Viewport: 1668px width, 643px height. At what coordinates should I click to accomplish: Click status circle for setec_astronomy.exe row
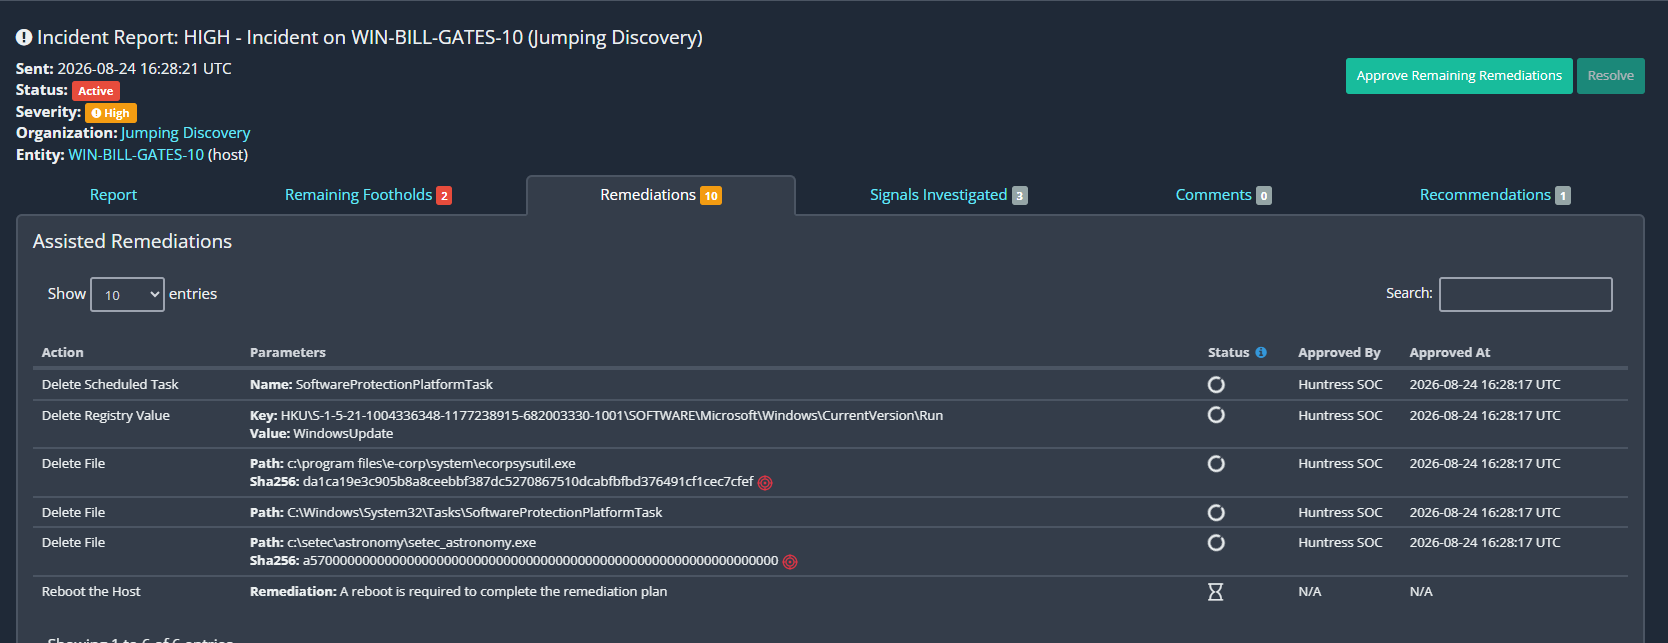(x=1216, y=543)
